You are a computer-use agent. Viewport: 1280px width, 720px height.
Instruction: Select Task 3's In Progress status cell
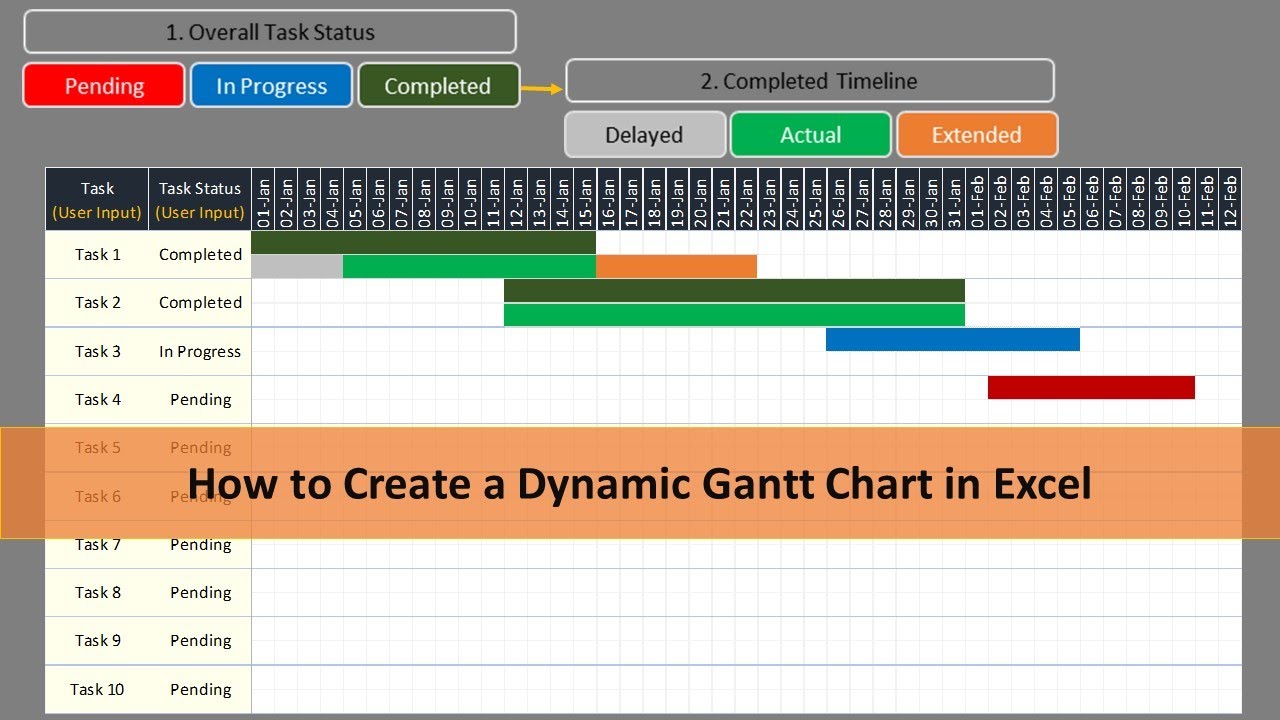pyautogui.click(x=200, y=351)
